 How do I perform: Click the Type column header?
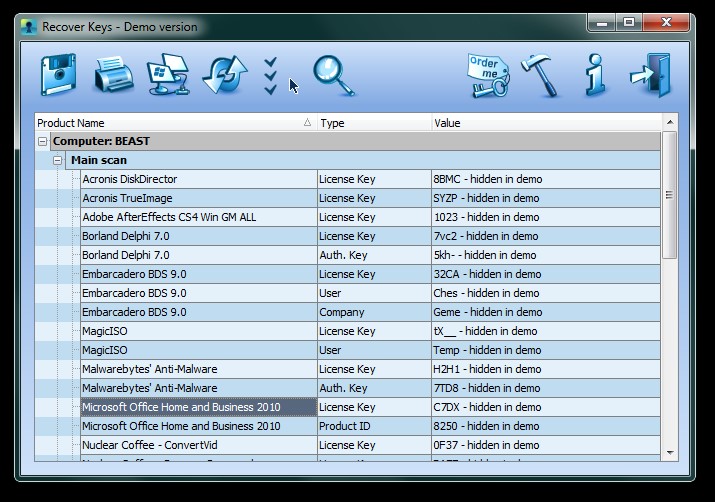coord(373,123)
